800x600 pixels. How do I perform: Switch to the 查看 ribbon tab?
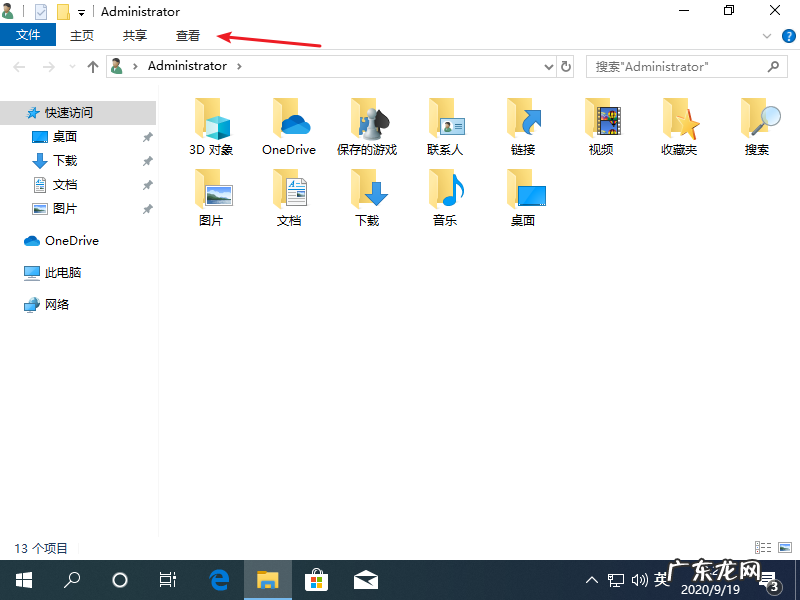coord(187,34)
